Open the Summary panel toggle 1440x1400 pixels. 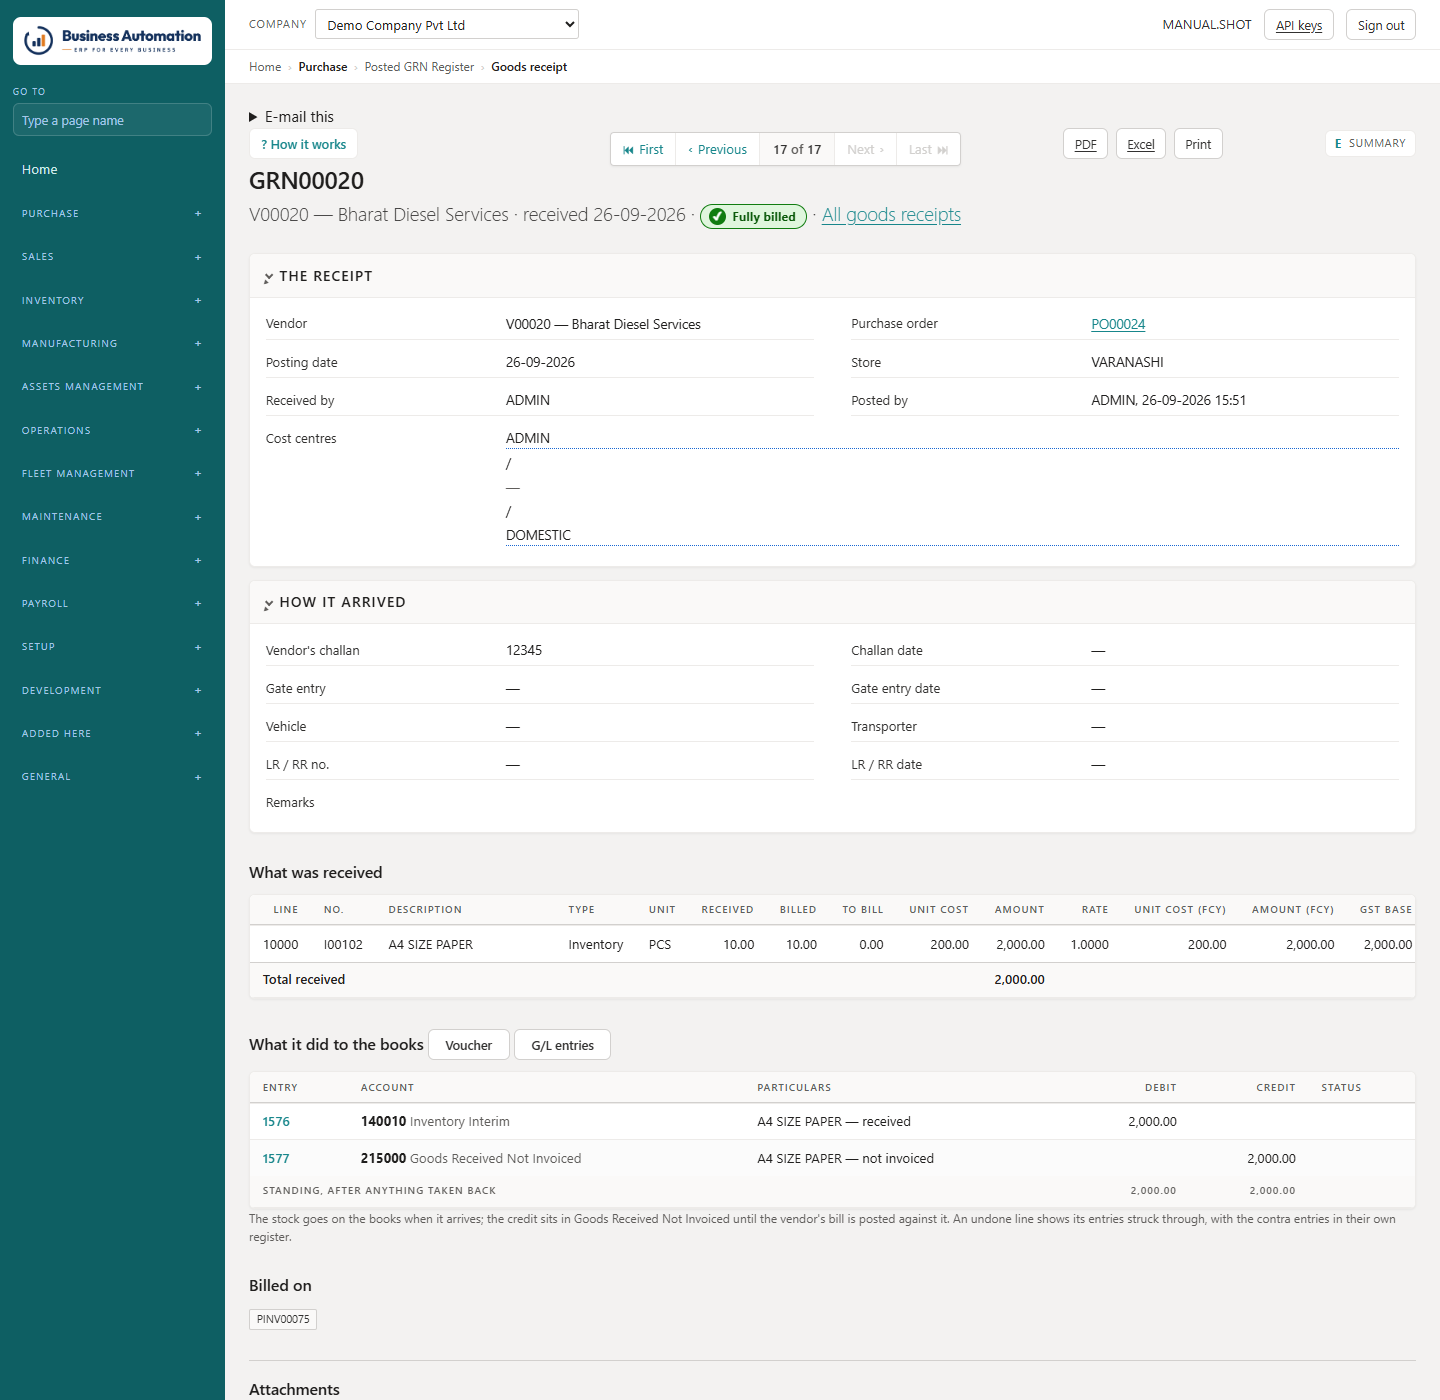(x=1370, y=143)
